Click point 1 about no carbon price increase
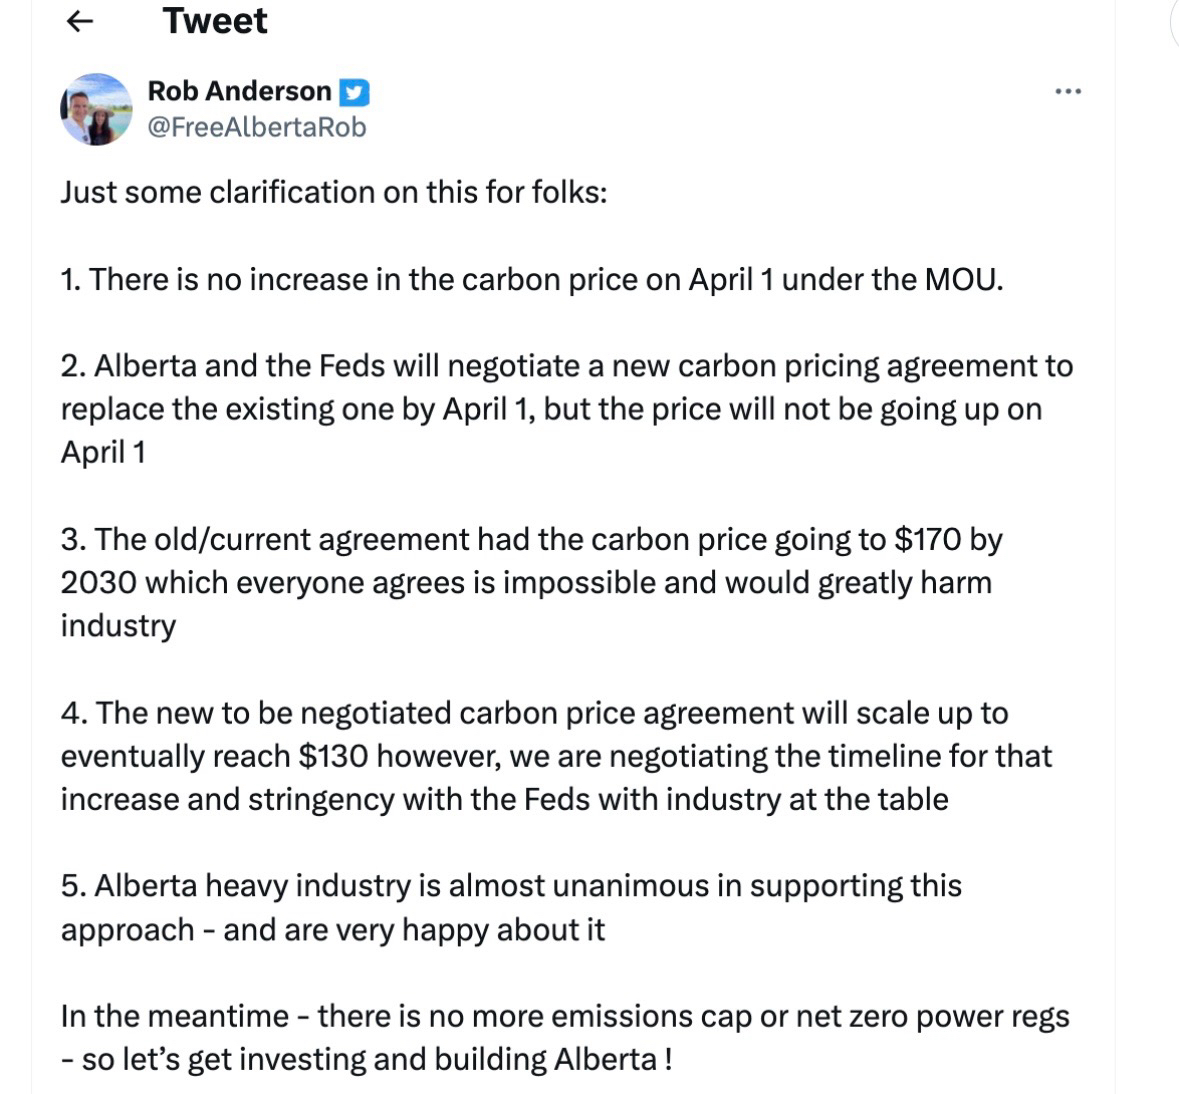This screenshot has height=1094, width=1179. [x=531, y=278]
